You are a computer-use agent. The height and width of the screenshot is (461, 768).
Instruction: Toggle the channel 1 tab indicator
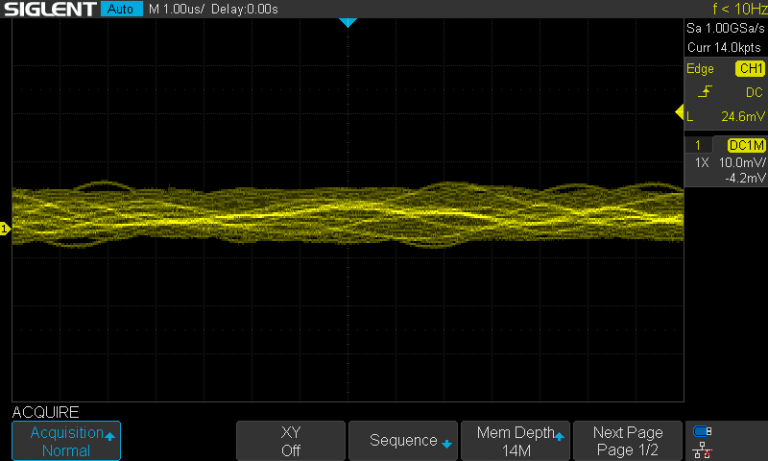point(698,145)
